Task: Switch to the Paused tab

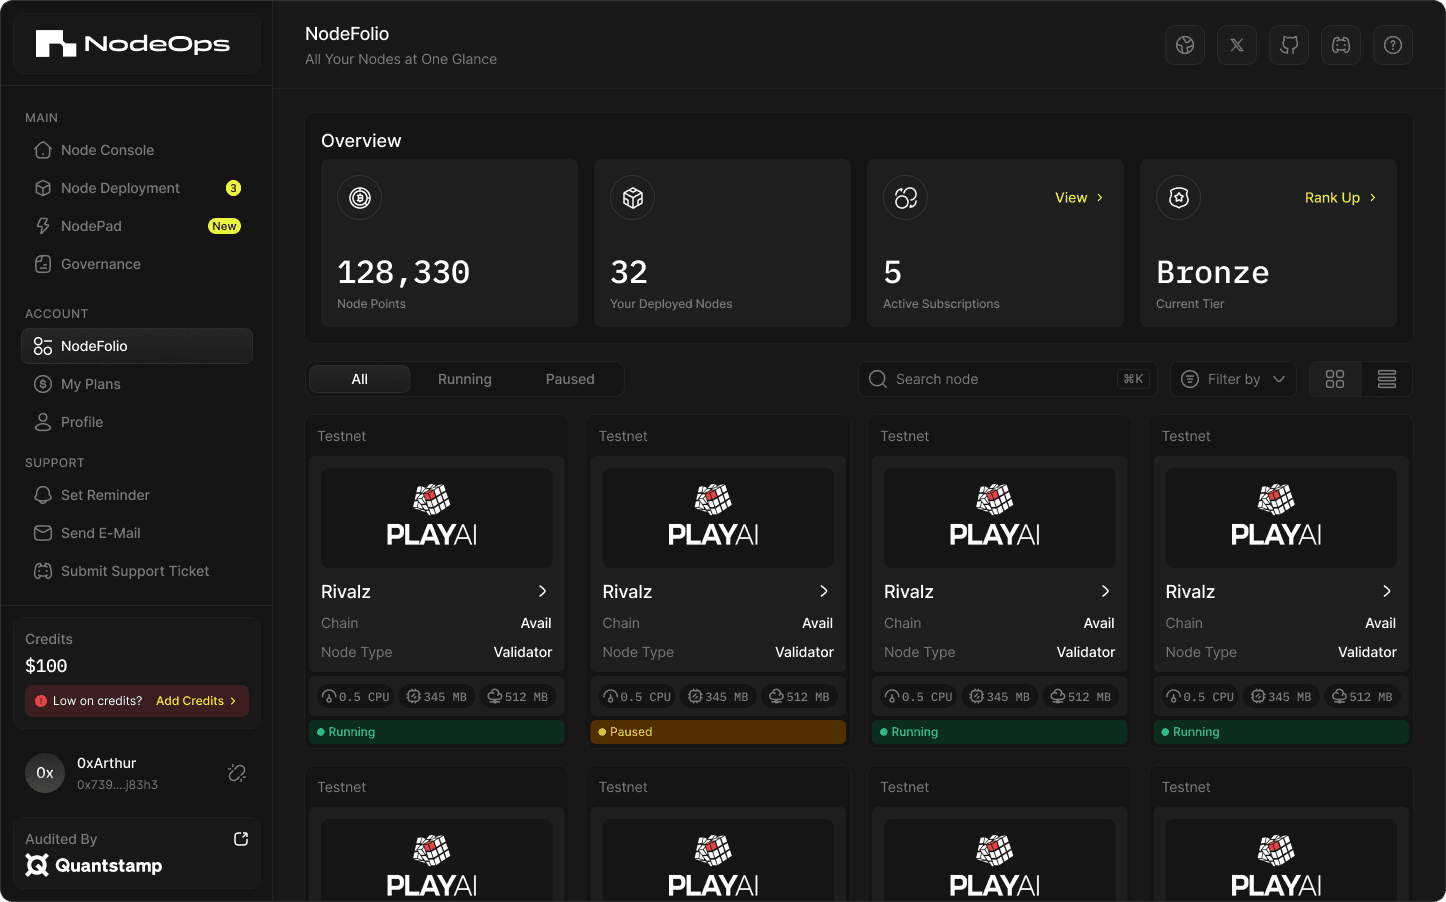Action: [570, 379]
